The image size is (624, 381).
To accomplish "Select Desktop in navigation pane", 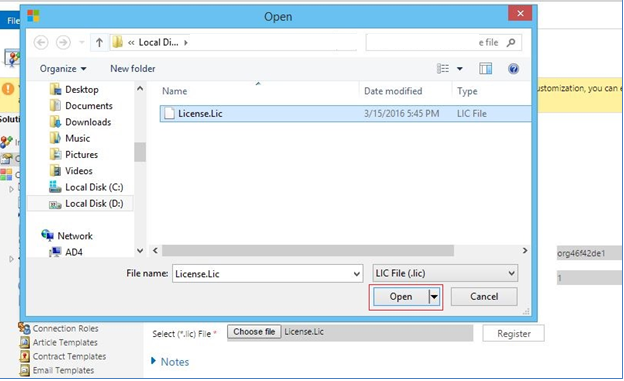I will [x=82, y=90].
